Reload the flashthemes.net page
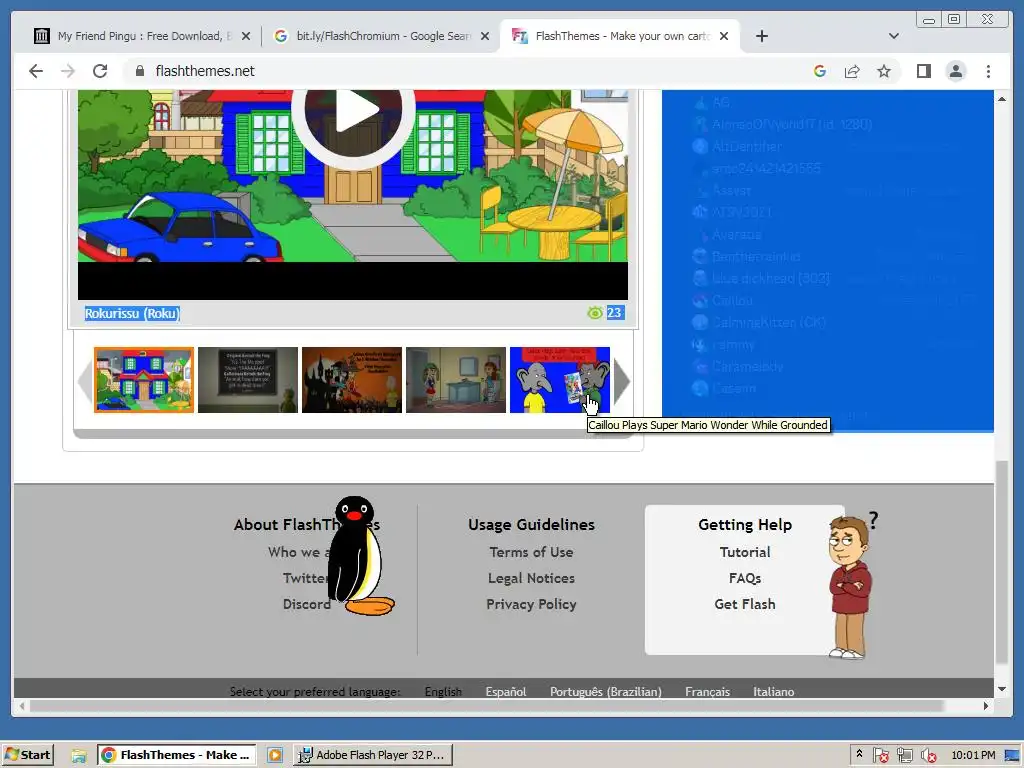This screenshot has width=1024, height=768. 100,71
